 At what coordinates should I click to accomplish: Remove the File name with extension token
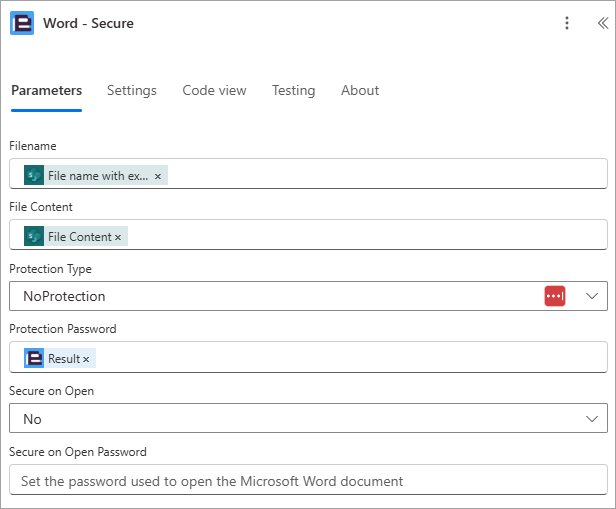(158, 176)
